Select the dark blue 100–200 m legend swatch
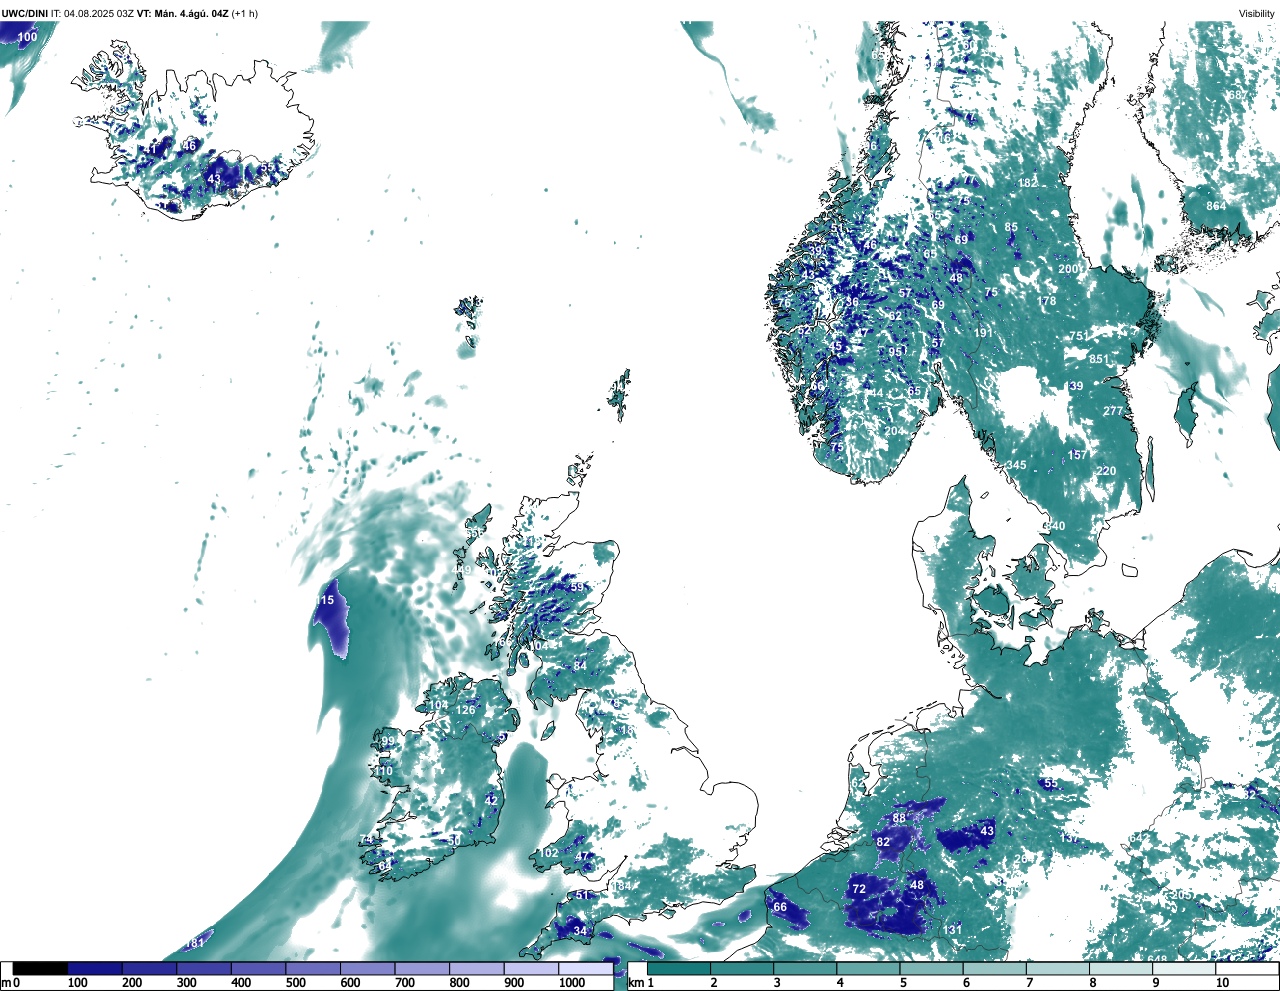Image resolution: width=1280 pixels, height=991 pixels. click(95, 968)
